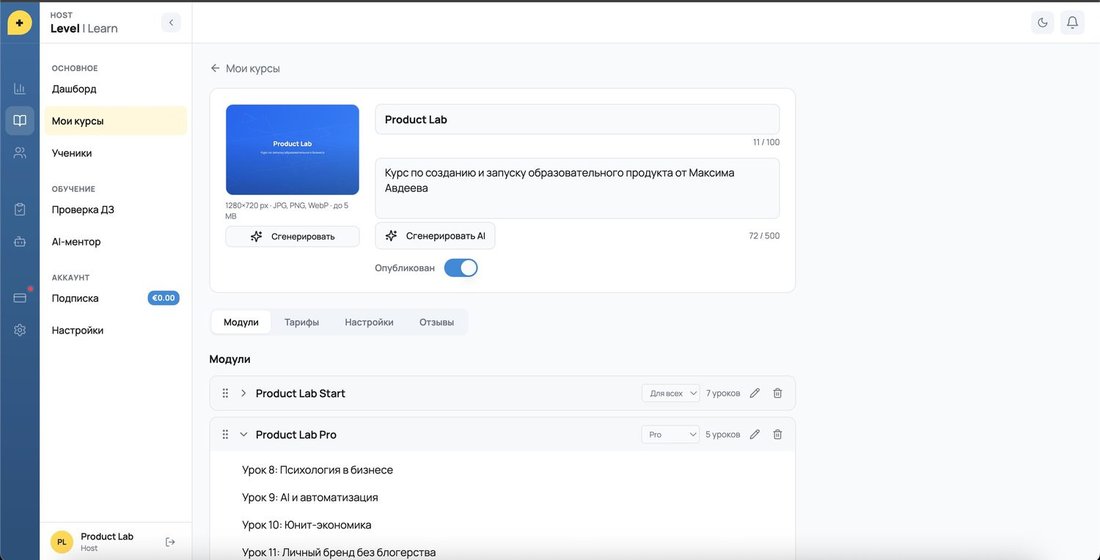The height and width of the screenshot is (560, 1100).
Task: Open Дашборд in the sidebar
Action: pos(116,89)
